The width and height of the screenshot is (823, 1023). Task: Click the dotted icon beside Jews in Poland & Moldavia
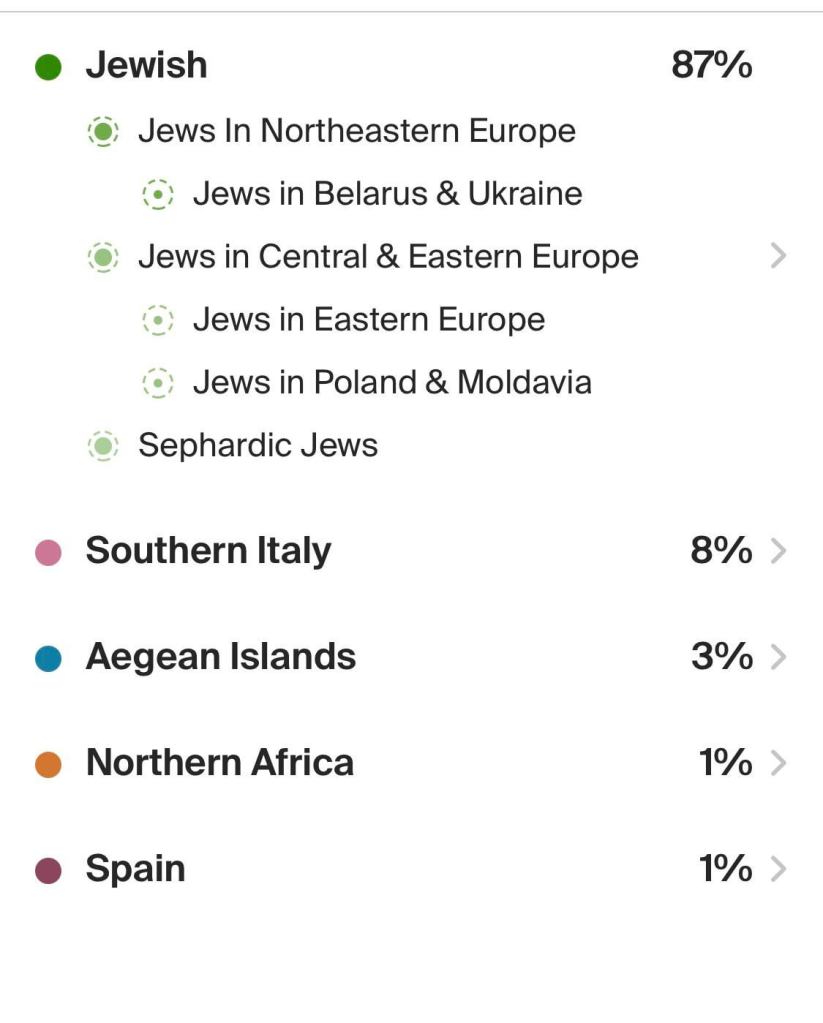click(157, 382)
